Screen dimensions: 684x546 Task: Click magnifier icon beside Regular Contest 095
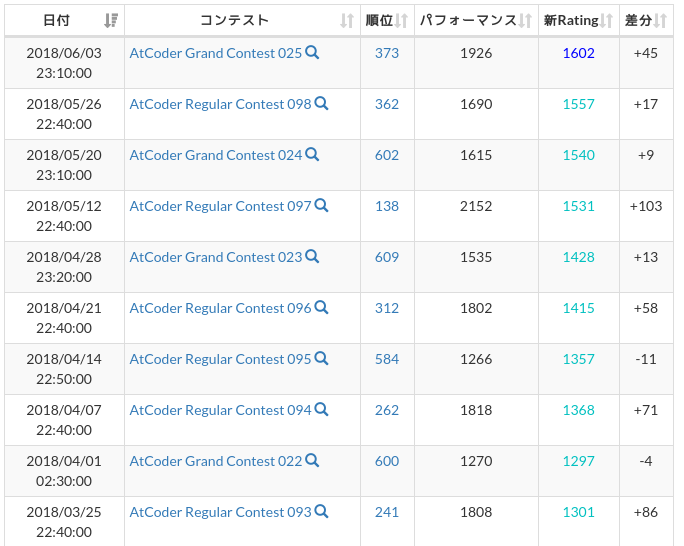pos(321,359)
